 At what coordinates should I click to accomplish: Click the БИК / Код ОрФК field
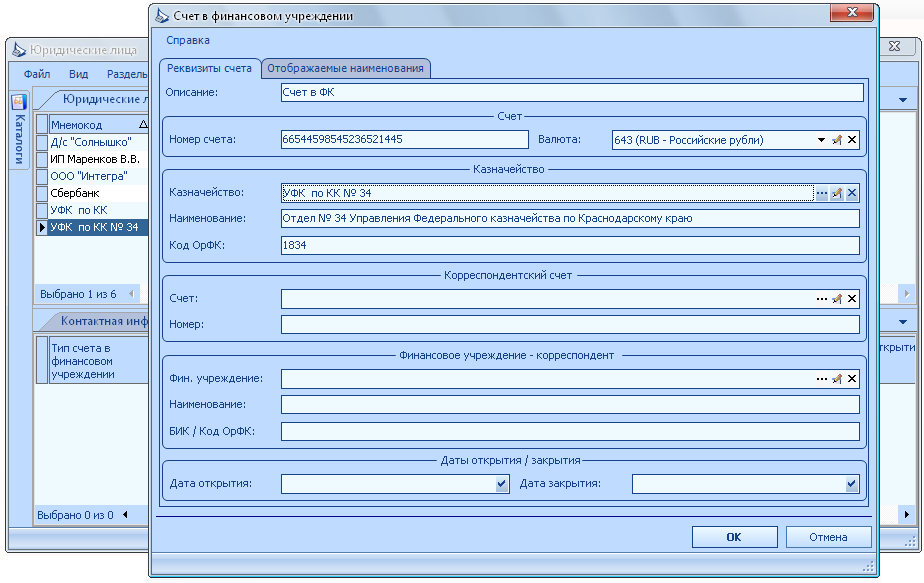point(570,431)
